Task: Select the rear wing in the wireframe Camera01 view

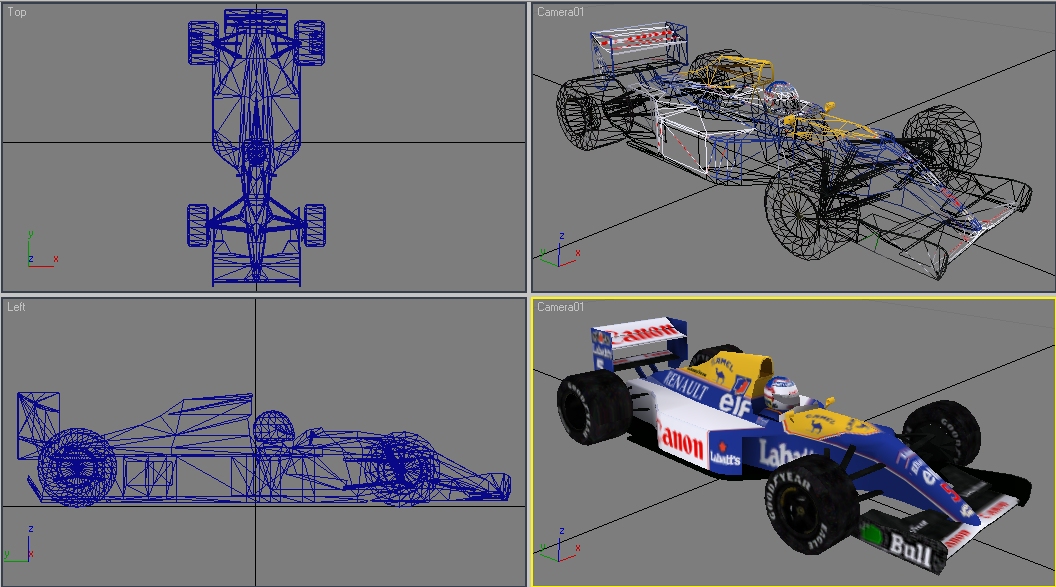Action: (638, 46)
